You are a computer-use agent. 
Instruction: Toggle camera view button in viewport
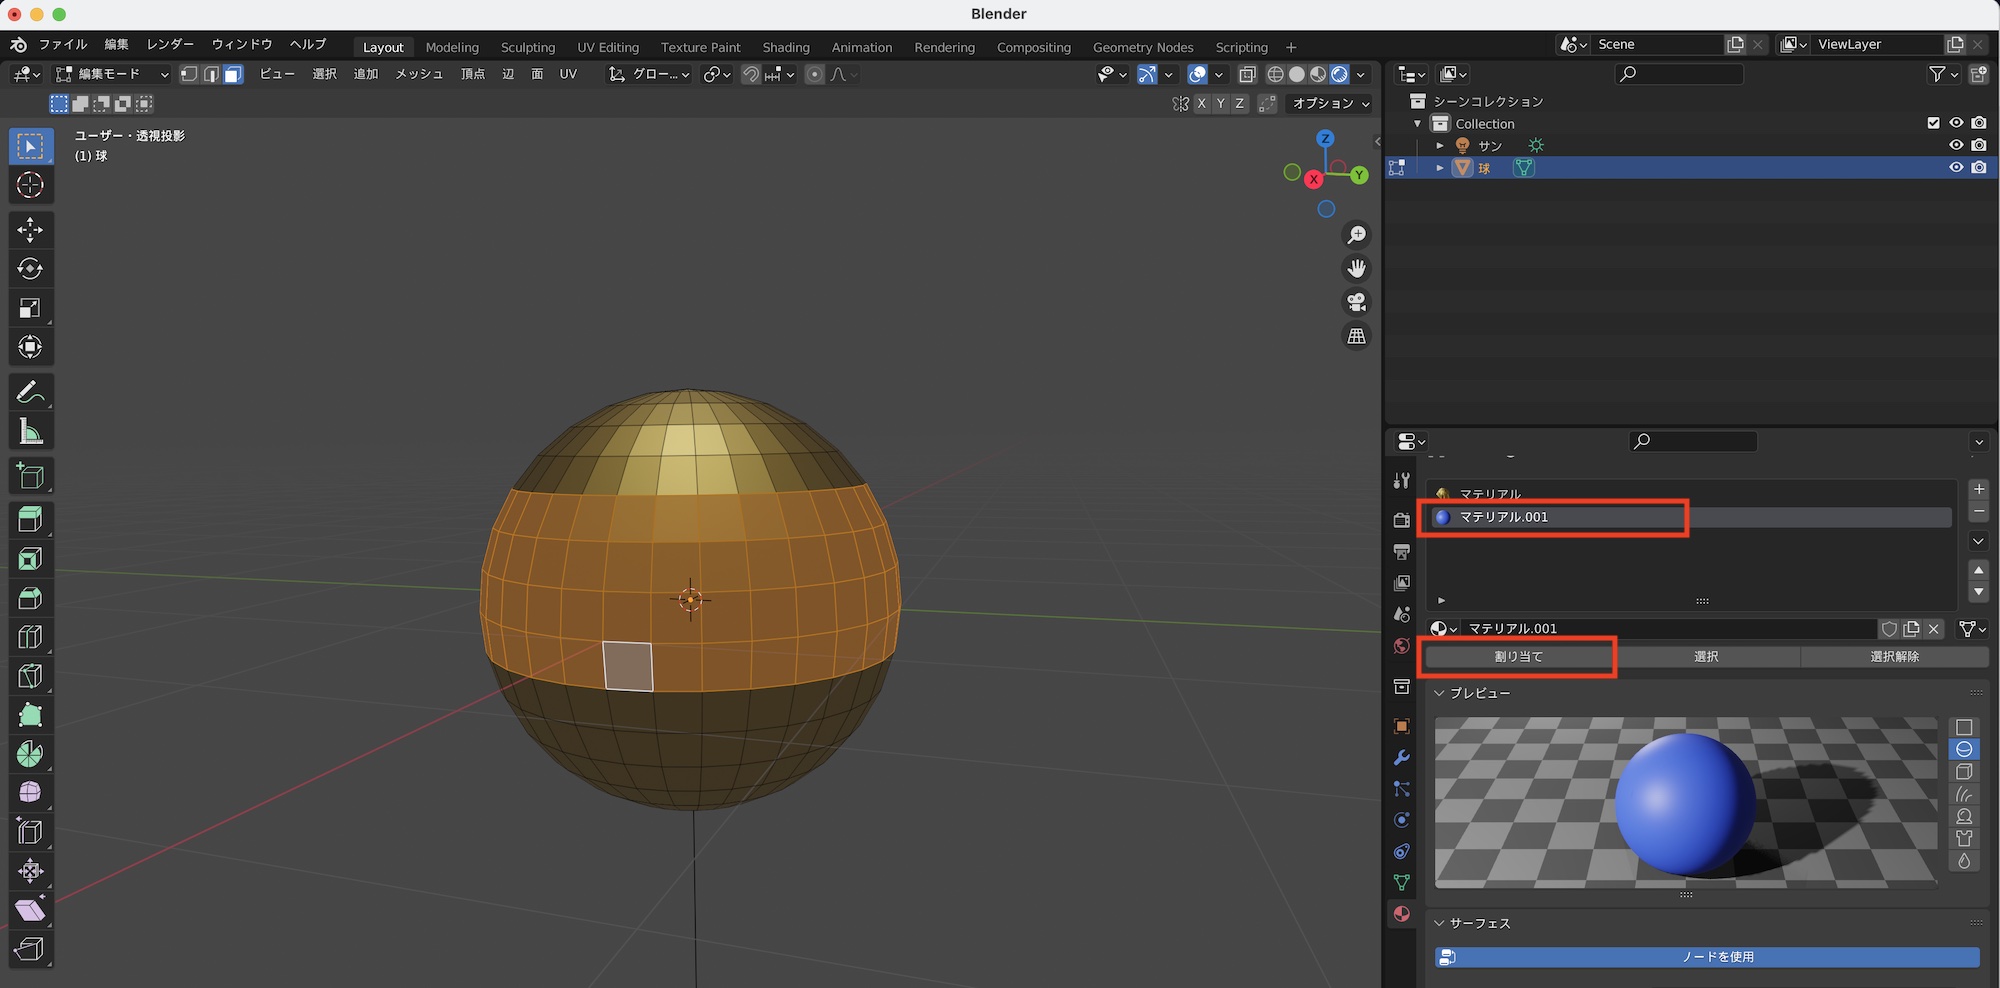pos(1356,302)
